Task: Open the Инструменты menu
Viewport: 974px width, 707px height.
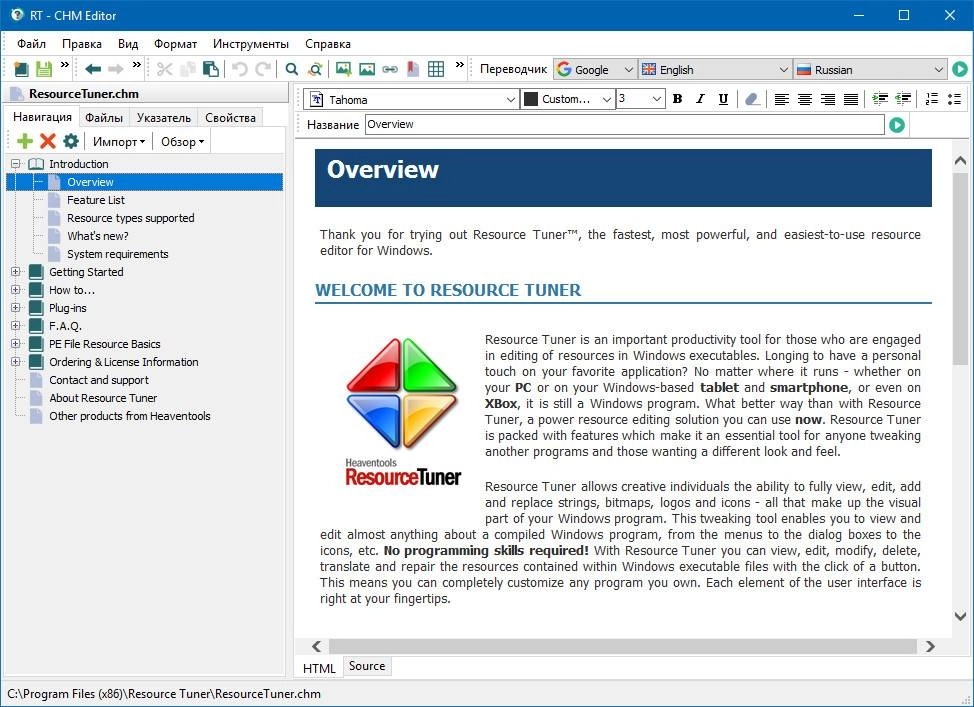Action: click(x=250, y=44)
